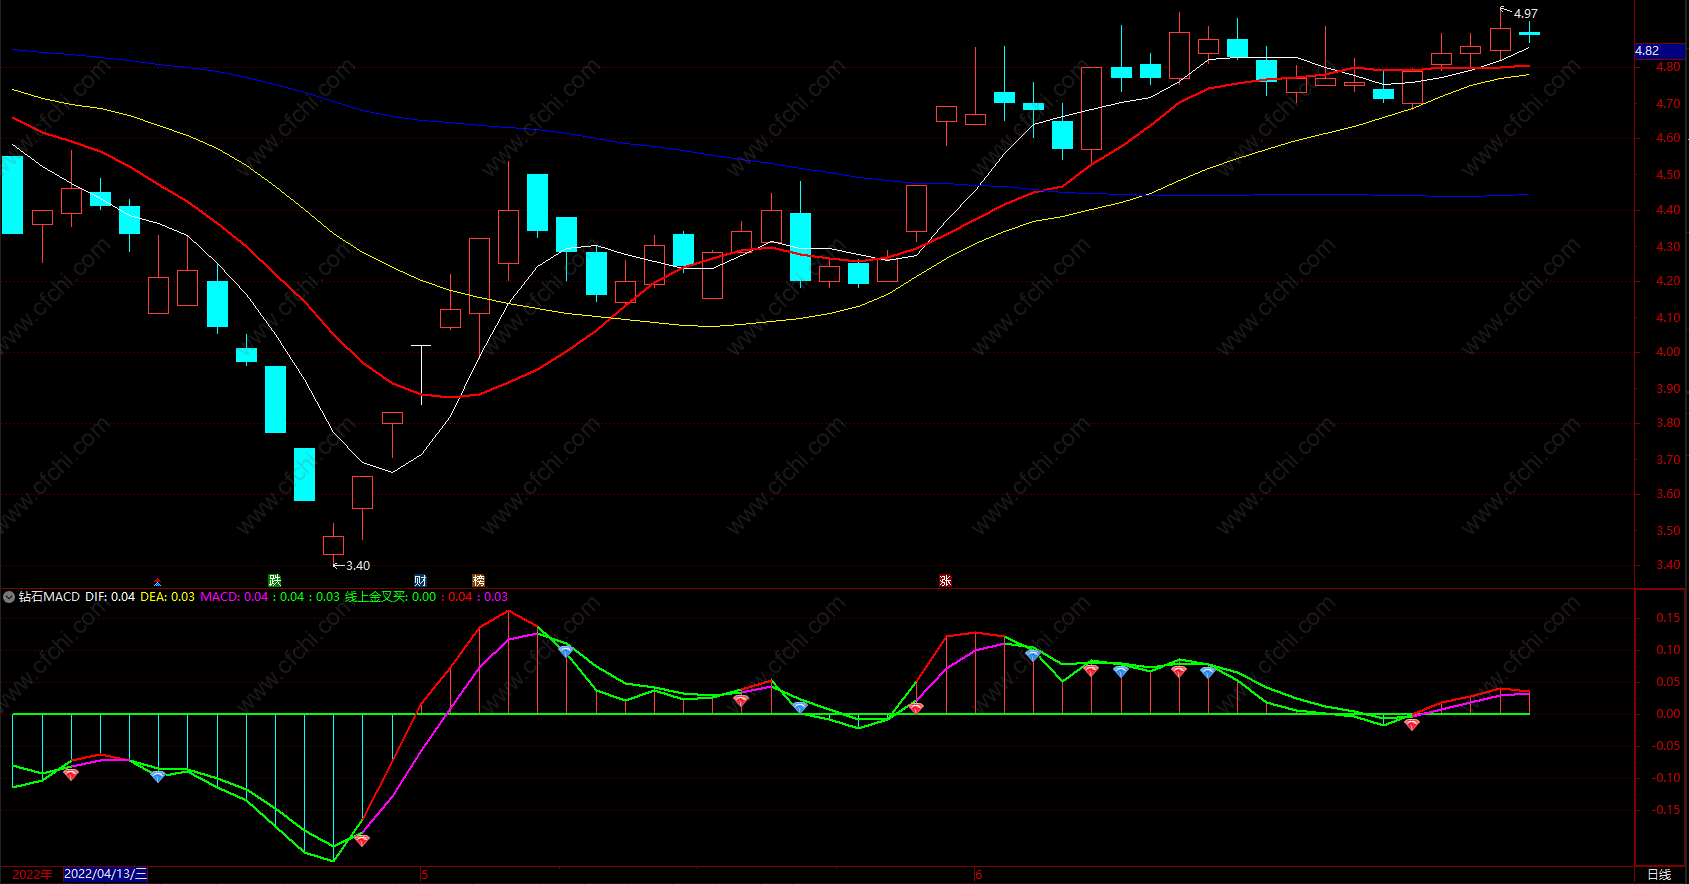Click the 4.97 high price annotation

(1525, 14)
